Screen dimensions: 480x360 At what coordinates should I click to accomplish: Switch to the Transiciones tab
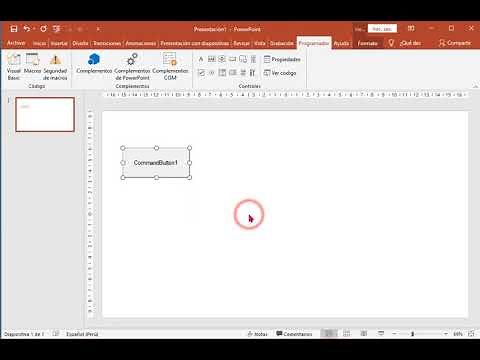107,43
